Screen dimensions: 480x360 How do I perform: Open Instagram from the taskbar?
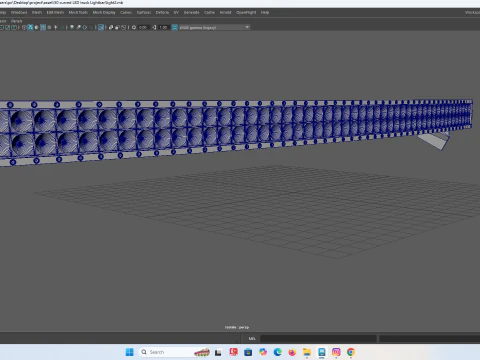click(336, 352)
